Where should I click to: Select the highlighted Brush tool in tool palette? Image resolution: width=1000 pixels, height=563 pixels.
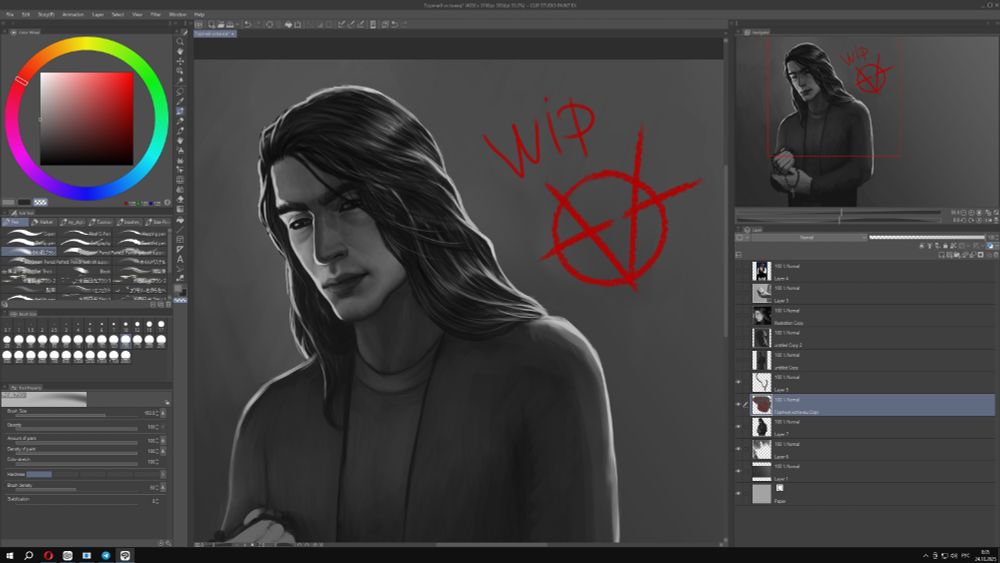(180, 111)
